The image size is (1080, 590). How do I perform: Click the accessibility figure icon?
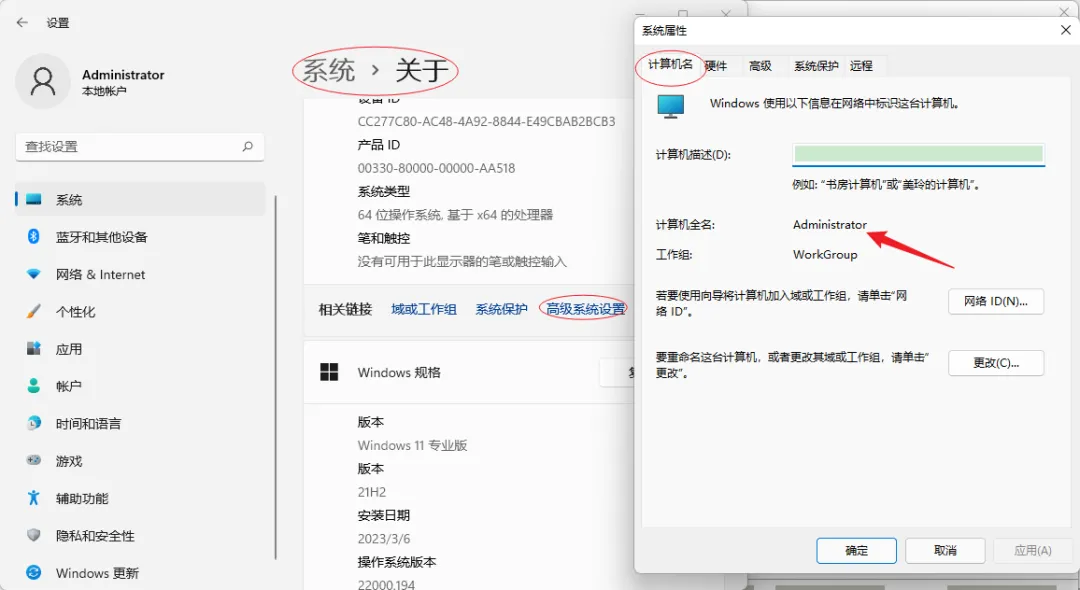click(x=33, y=497)
